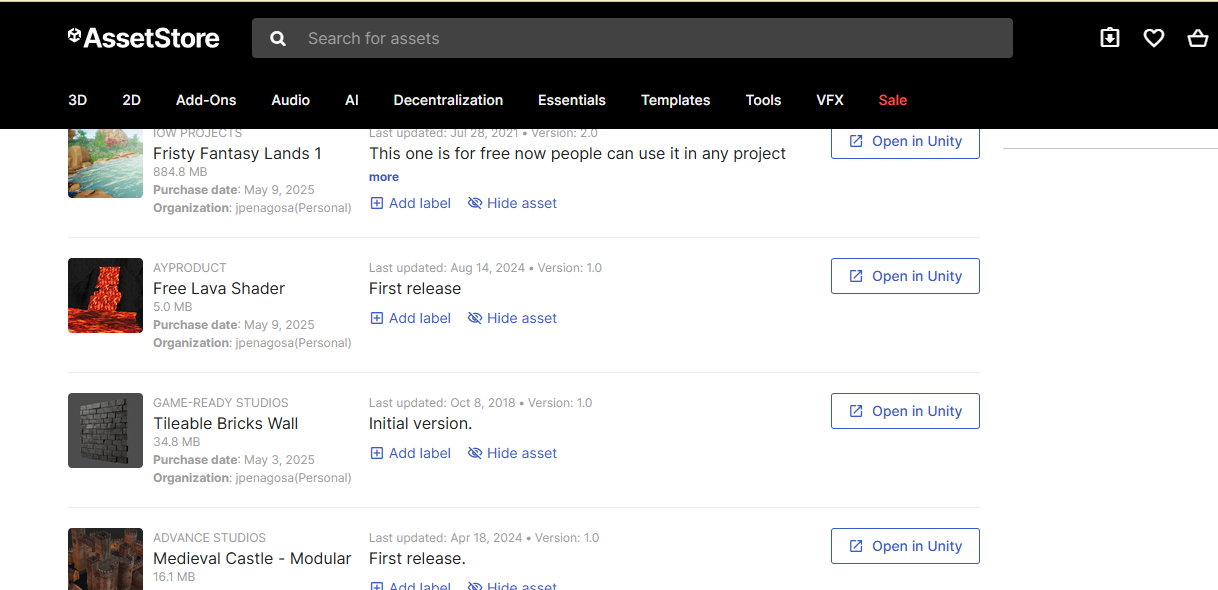Open Medieval Castle - Modular title
Viewport: 1218px width, 590px height.
pyautogui.click(x=252, y=558)
